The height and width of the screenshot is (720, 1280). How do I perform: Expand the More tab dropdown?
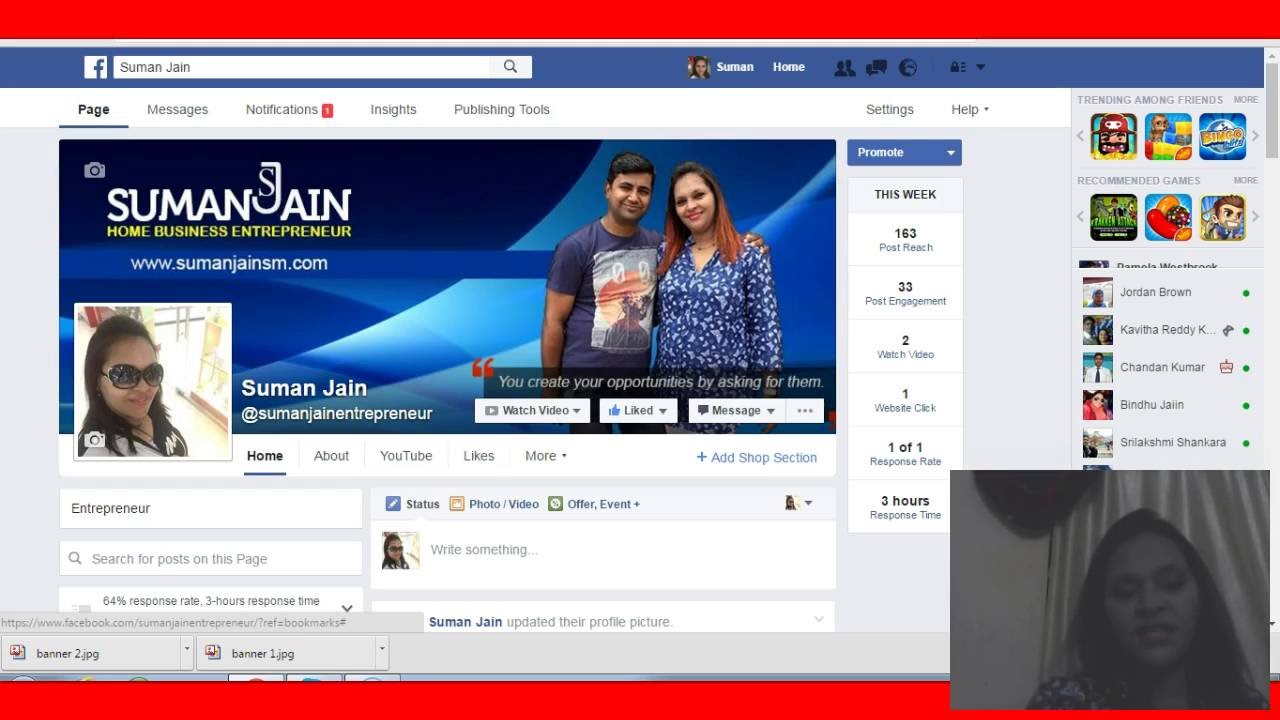(546, 456)
